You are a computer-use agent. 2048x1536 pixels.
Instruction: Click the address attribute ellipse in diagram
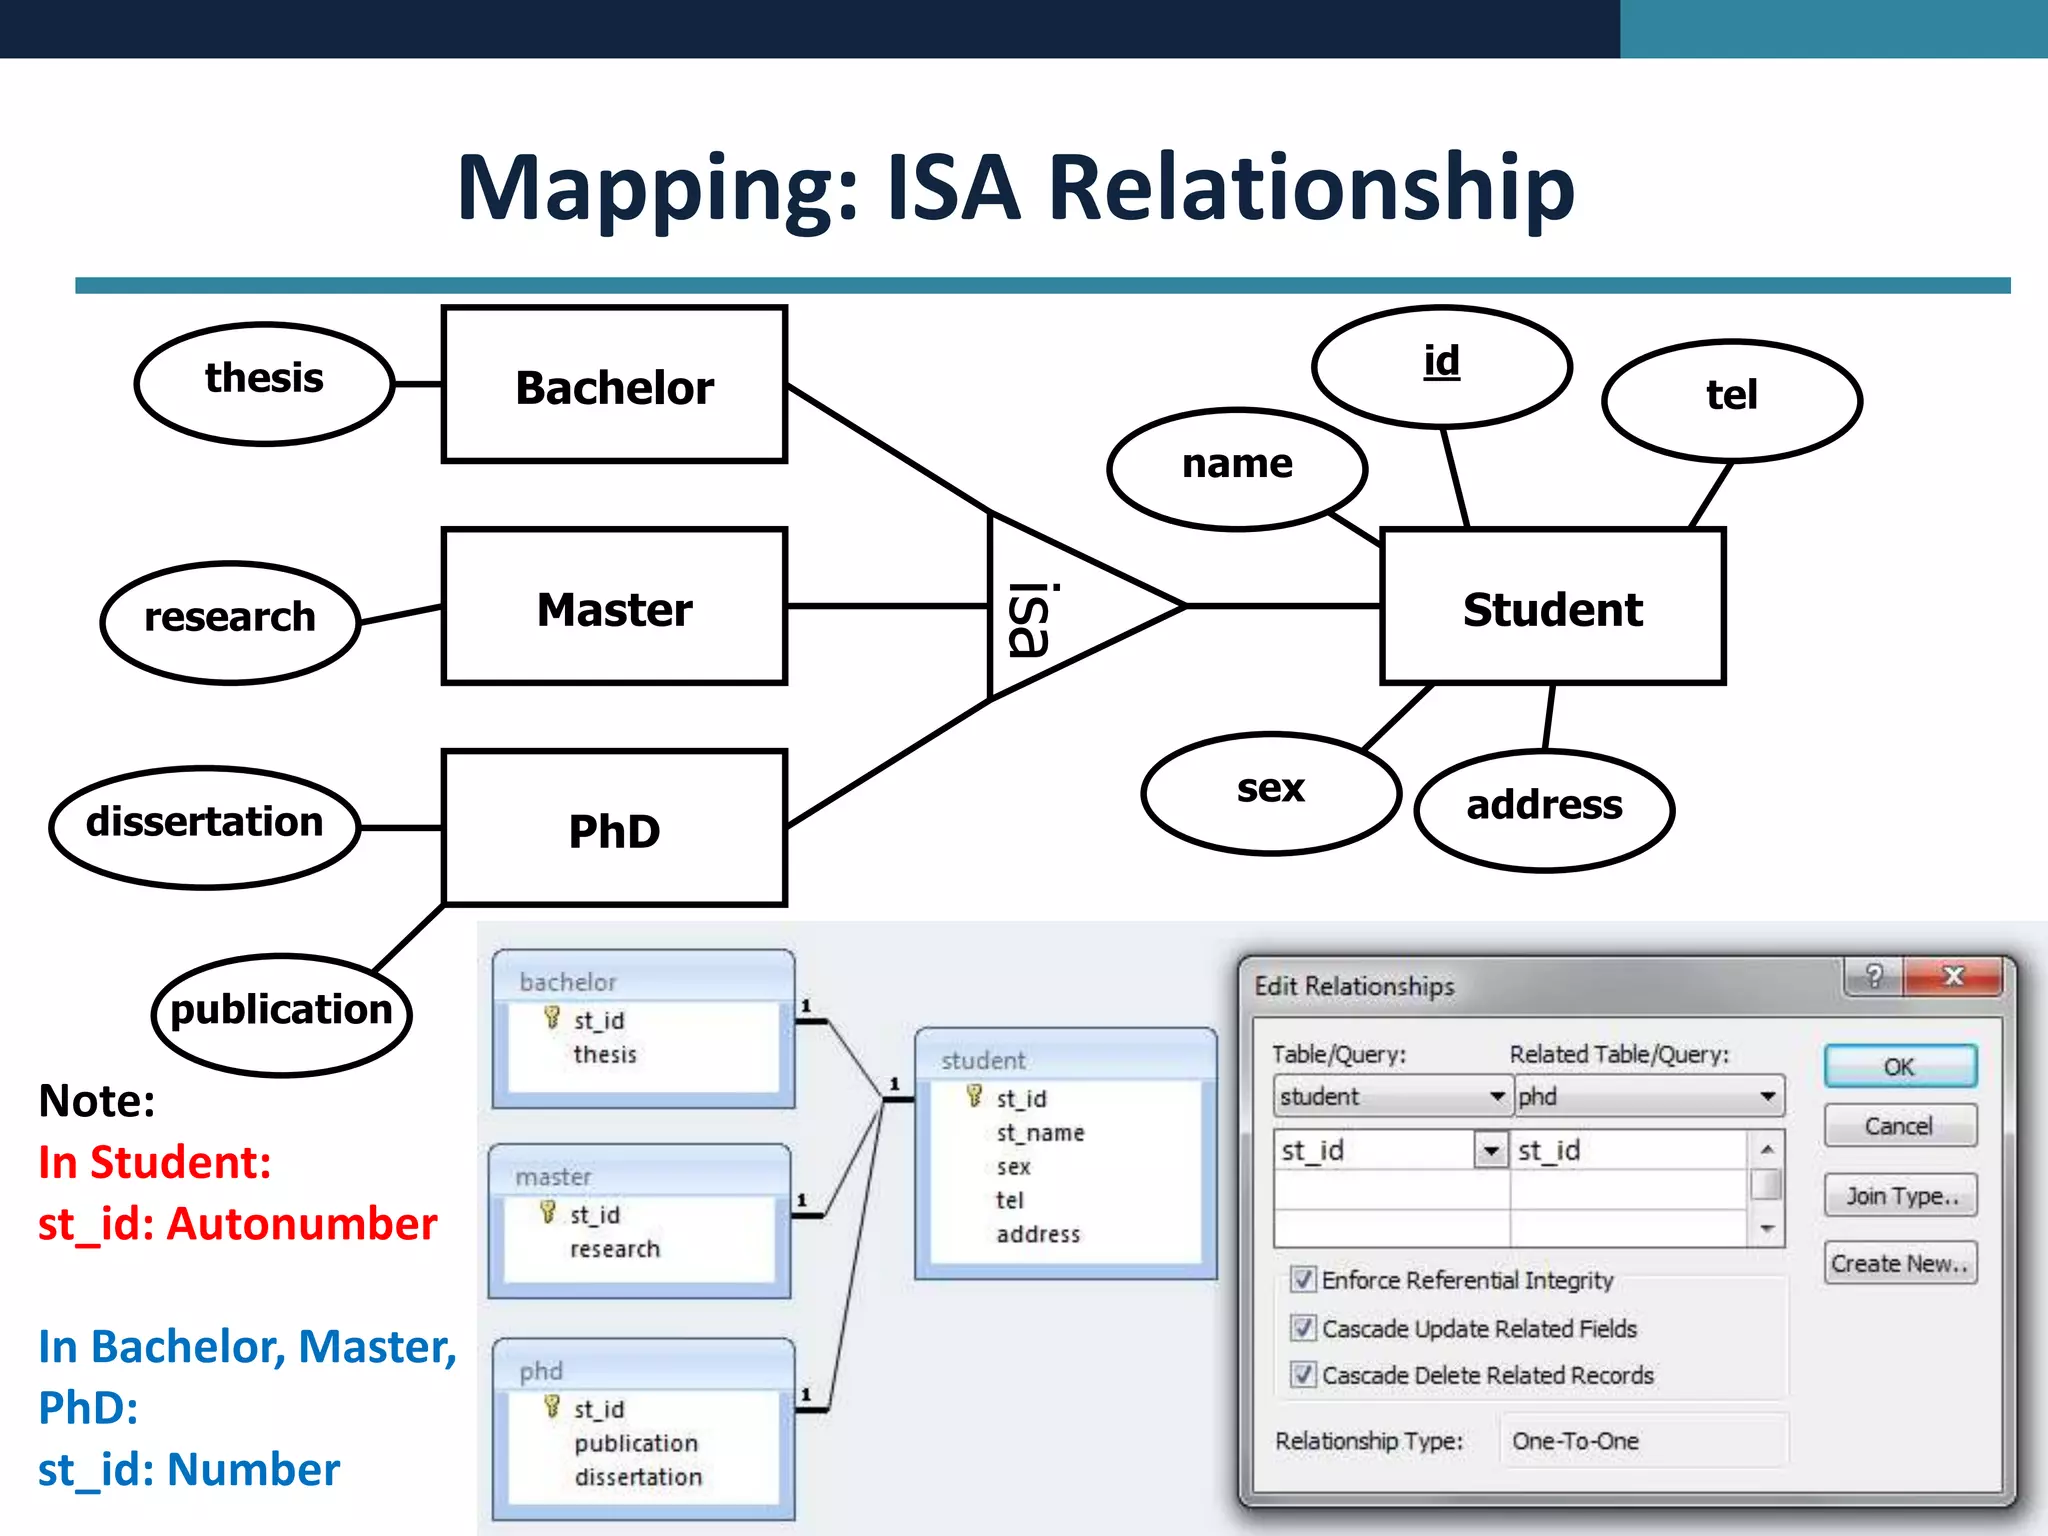click(x=1545, y=811)
